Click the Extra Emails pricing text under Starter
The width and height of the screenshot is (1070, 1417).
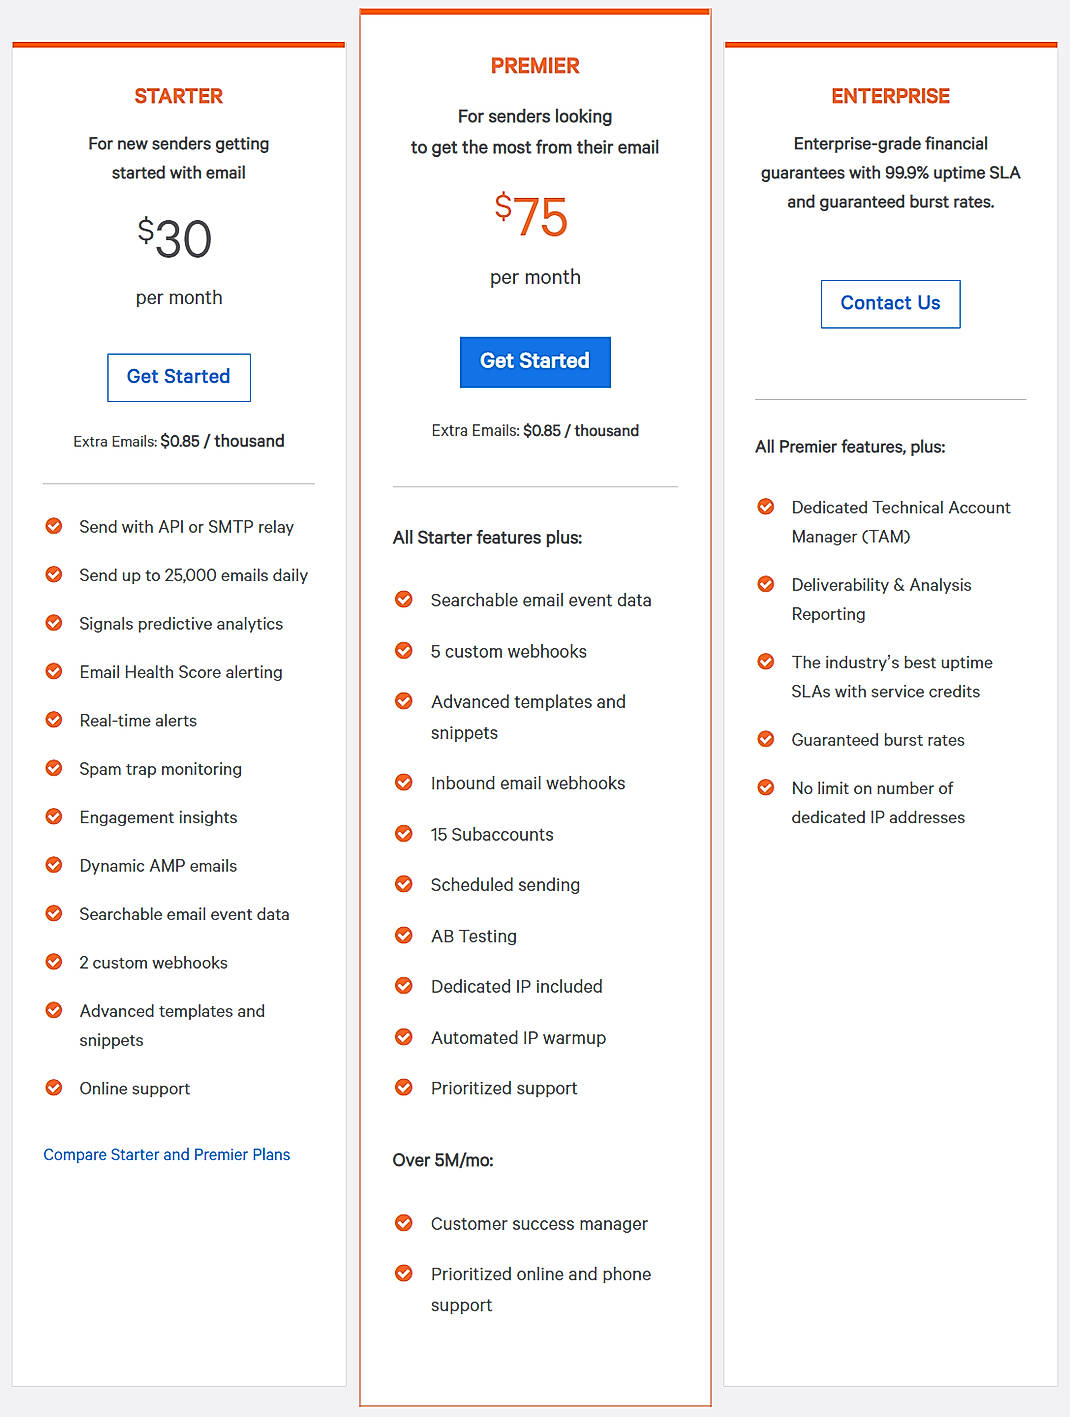(179, 440)
